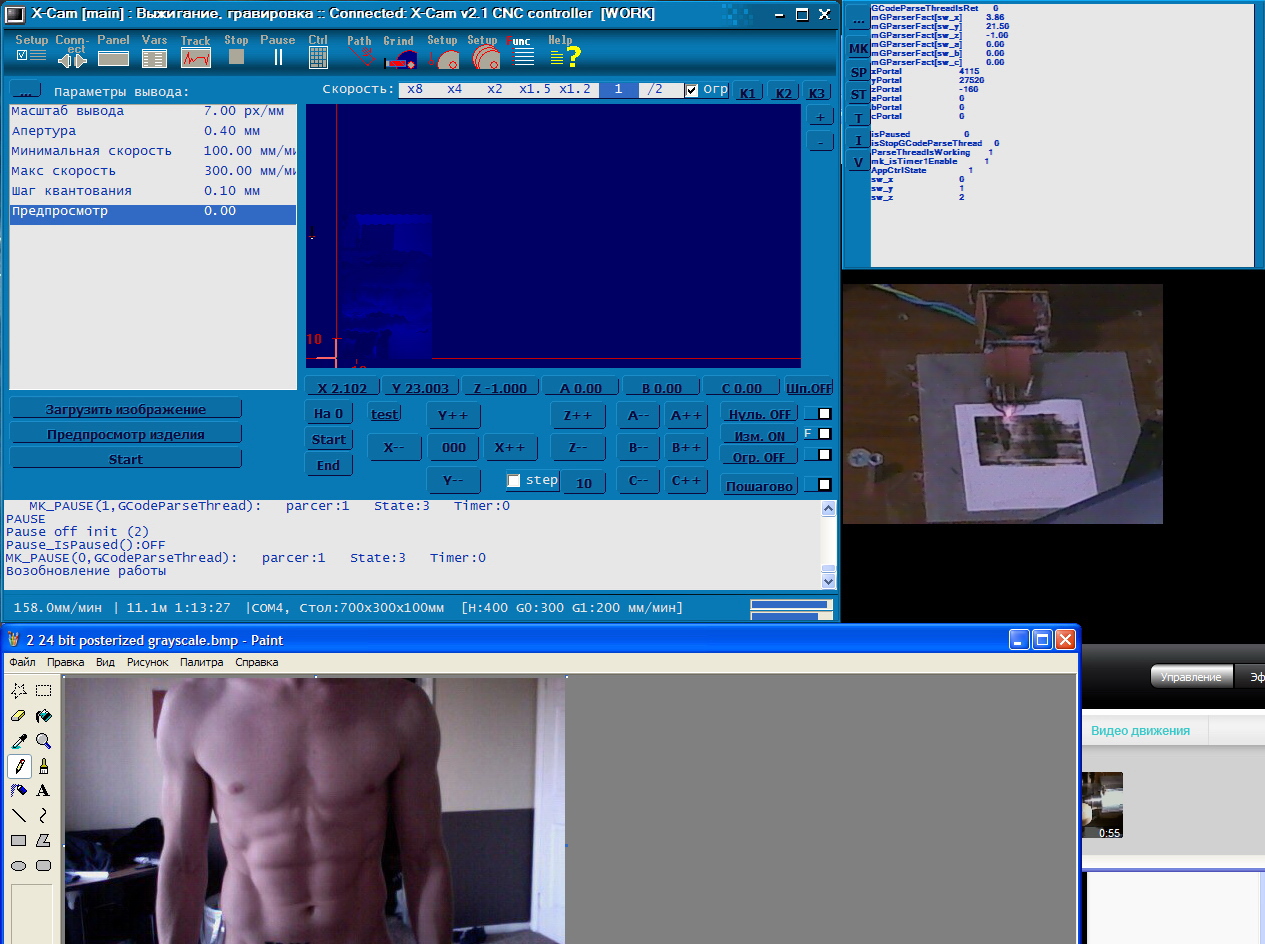Select the Text tool in Paint

point(44,791)
